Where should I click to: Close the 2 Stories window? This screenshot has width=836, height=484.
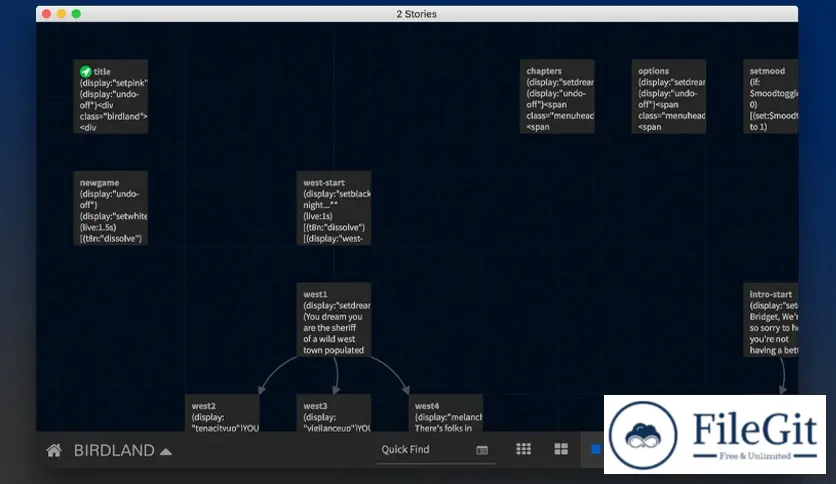(46, 14)
